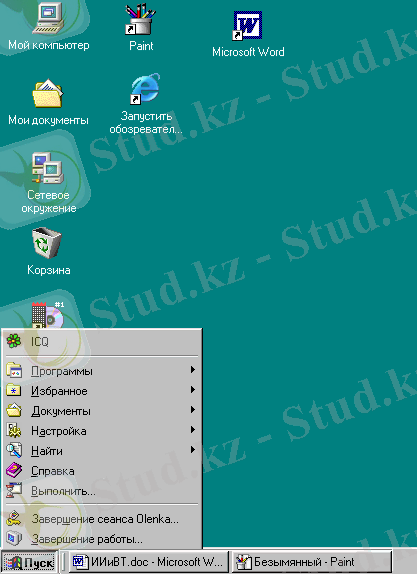
Task: Select Завершение сеанса Olenka... entry
Action: (x=102, y=519)
